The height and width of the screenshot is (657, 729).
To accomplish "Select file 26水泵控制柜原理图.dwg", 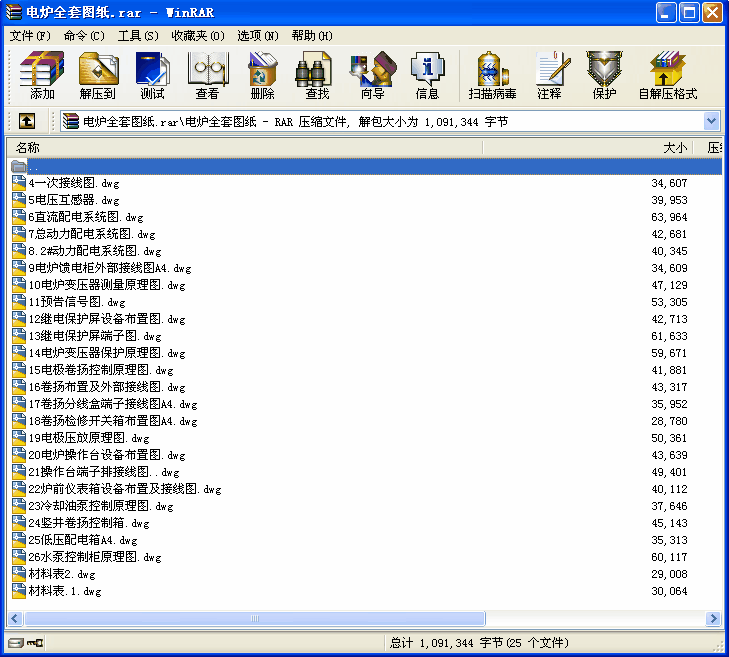I will pyautogui.click(x=95, y=557).
